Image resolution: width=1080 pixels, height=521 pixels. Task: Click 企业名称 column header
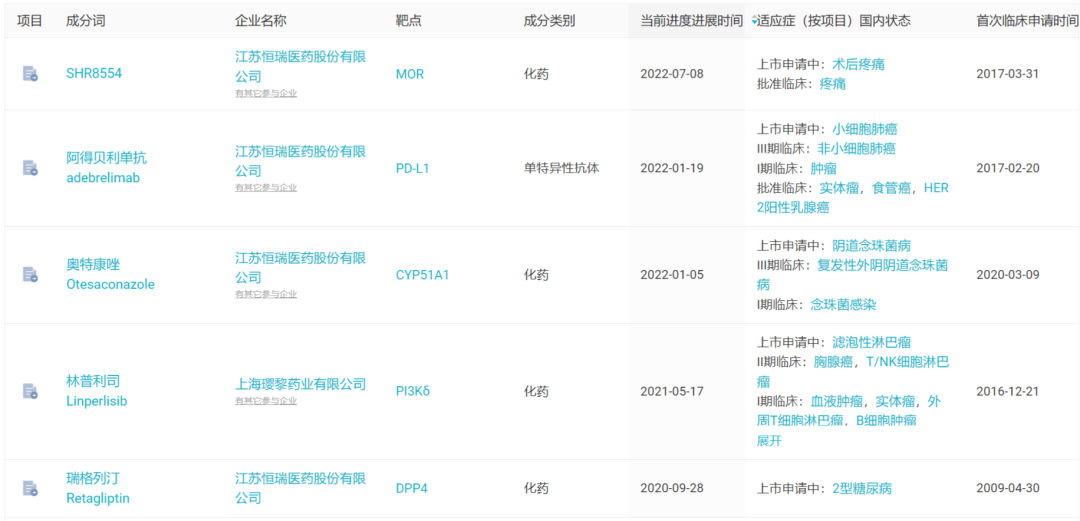260,21
